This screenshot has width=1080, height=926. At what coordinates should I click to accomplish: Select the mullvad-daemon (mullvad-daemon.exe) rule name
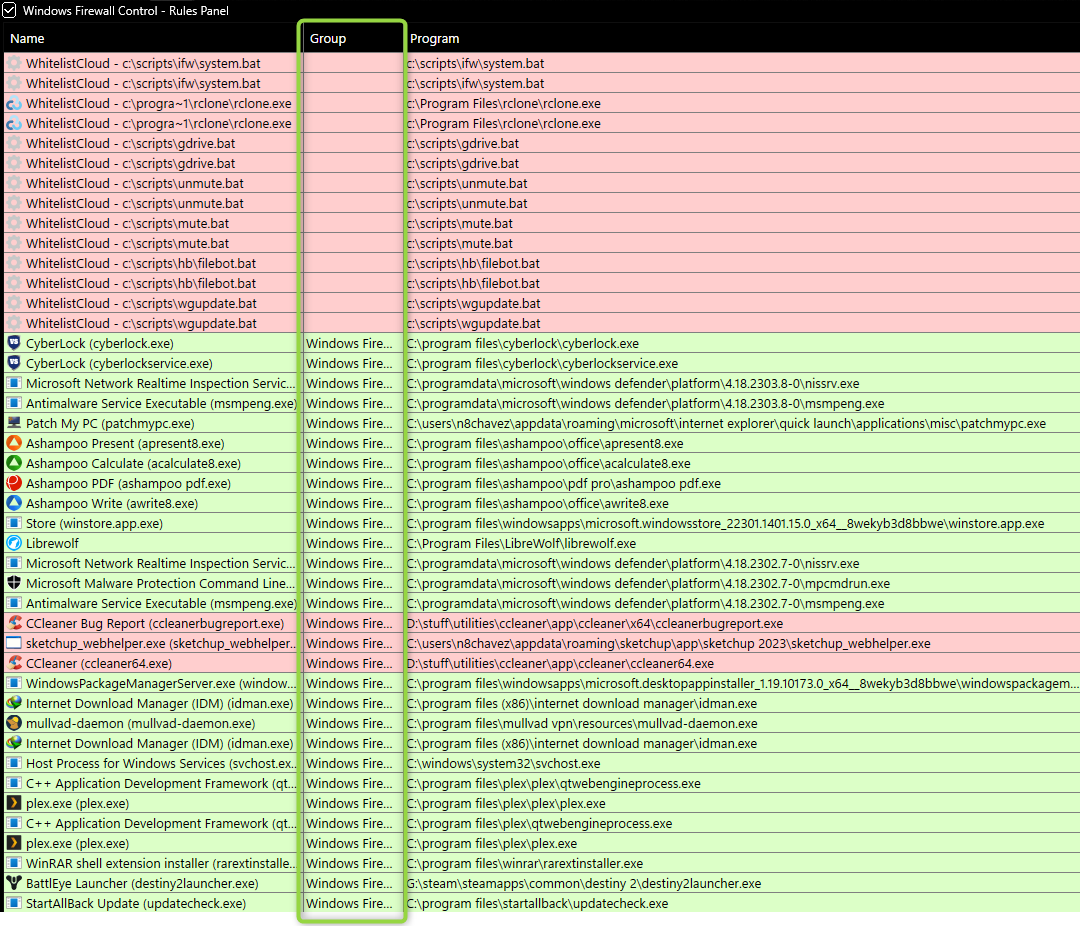(x=141, y=723)
